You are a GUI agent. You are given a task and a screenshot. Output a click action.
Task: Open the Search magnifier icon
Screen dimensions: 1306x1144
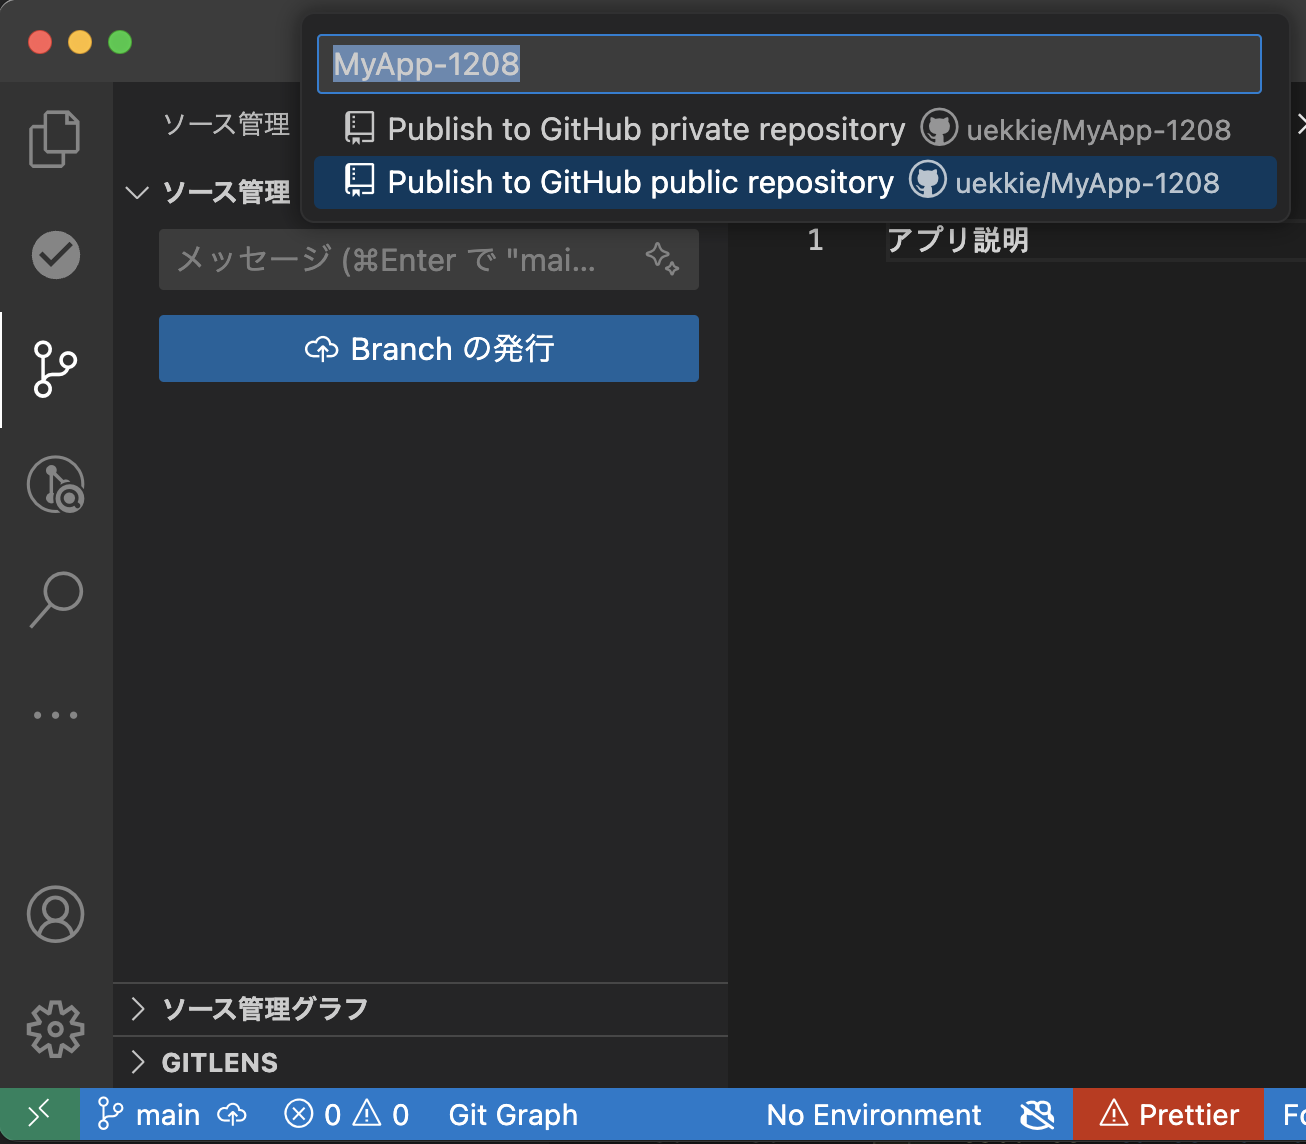point(56,599)
